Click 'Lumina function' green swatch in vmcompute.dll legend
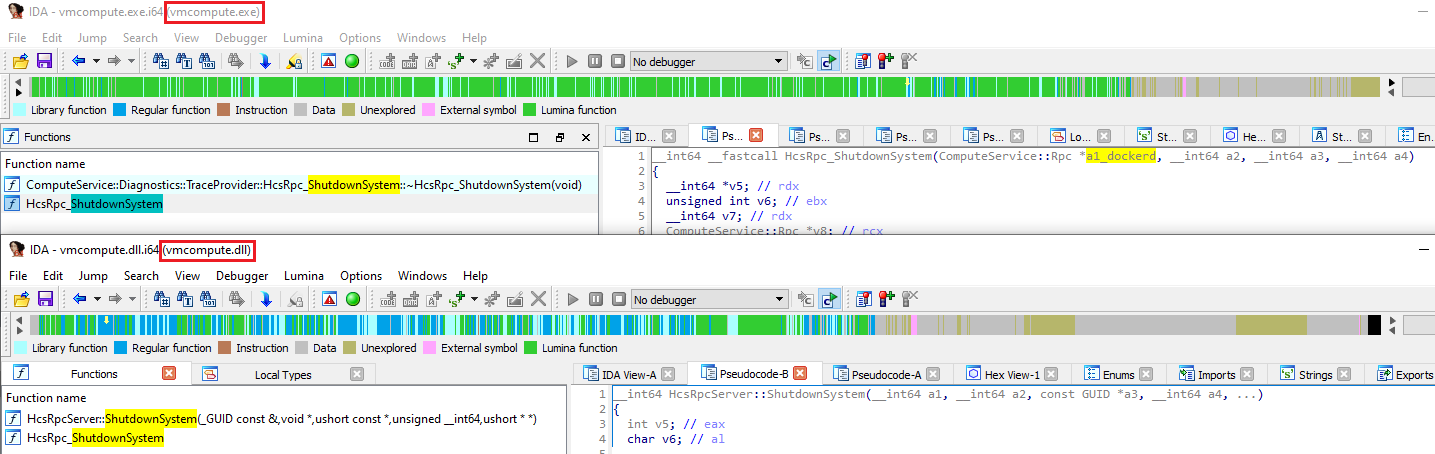 click(530, 348)
